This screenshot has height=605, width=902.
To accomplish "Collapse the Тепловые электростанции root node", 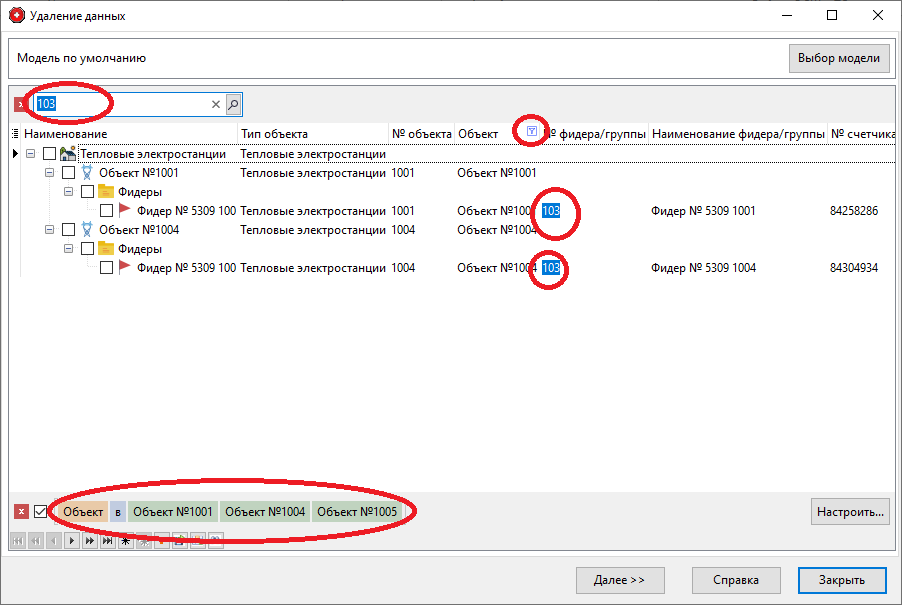I will [31, 154].
